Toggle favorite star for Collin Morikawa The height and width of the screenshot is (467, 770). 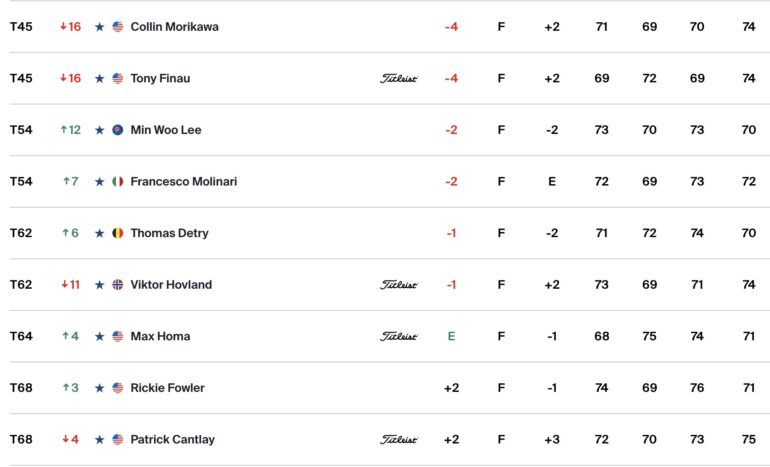click(x=100, y=27)
